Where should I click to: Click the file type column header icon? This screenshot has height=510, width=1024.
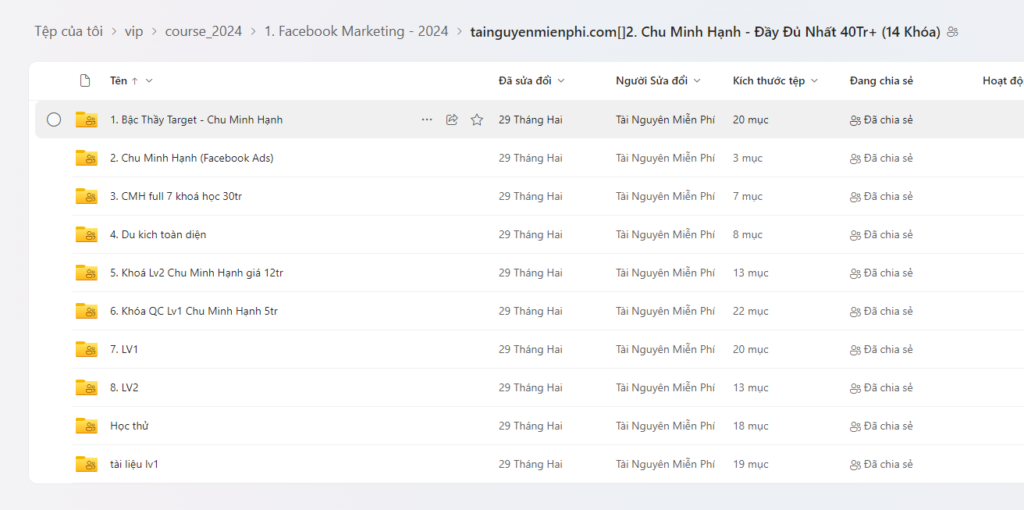85,81
